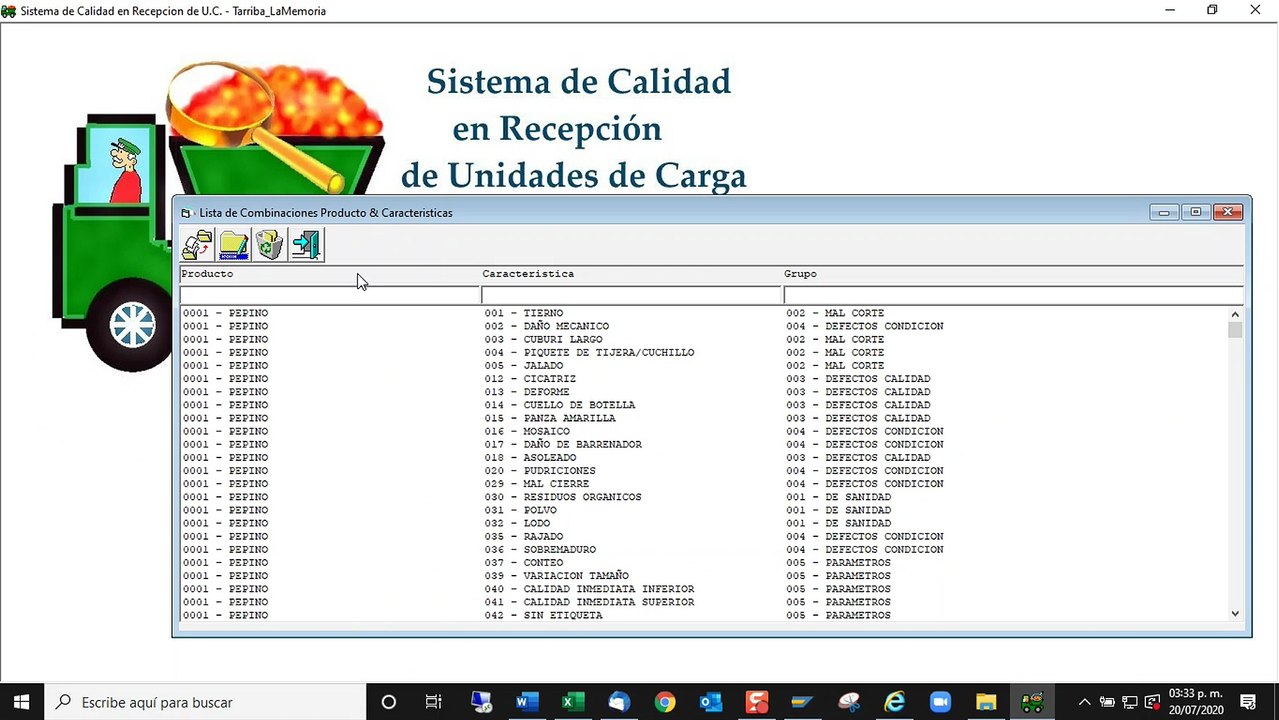Select row '017 - DAÑO DE BARRENADOR'
Image resolution: width=1279 pixels, height=720 pixels.
(703, 444)
